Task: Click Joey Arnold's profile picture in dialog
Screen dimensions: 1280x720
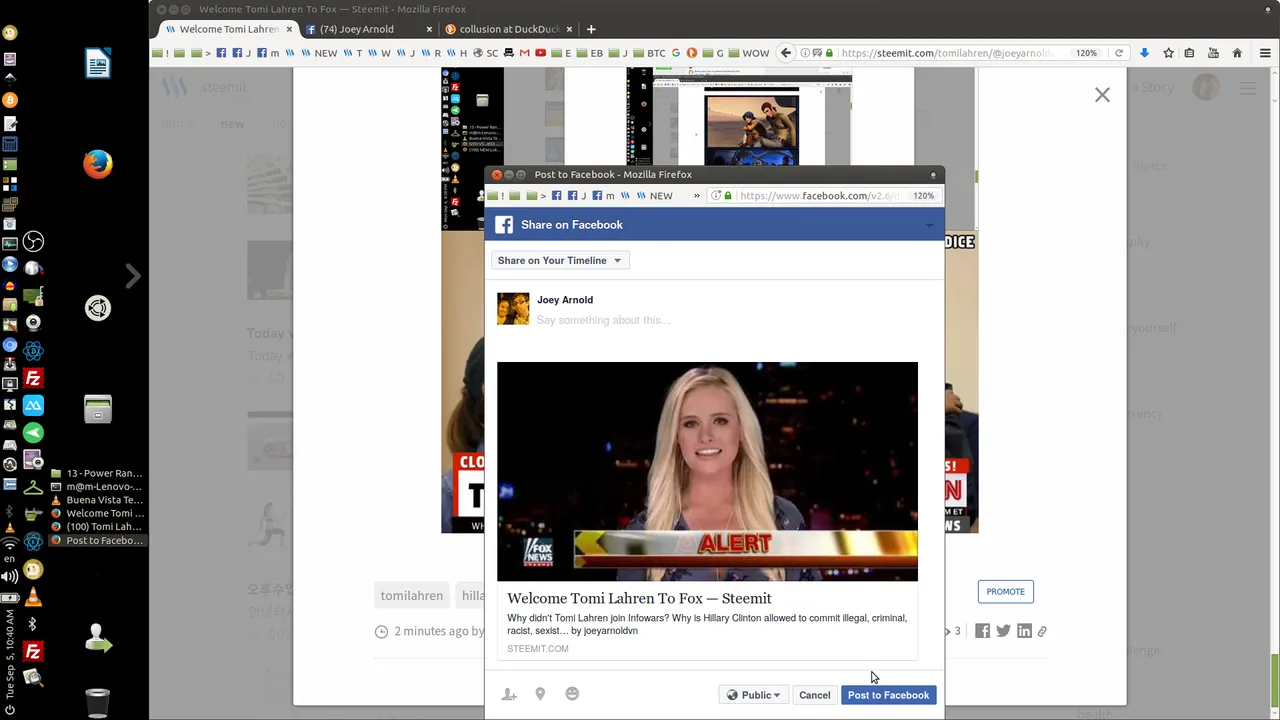Action: point(513,309)
